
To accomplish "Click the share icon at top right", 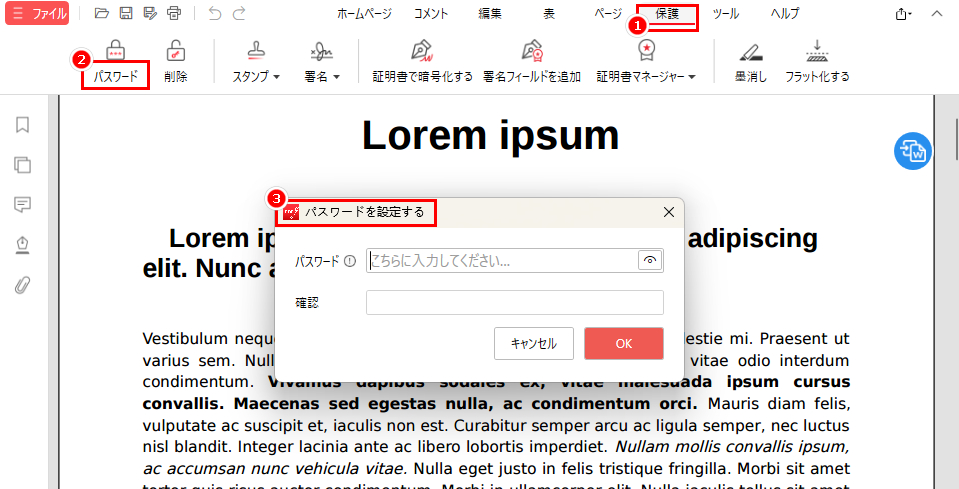I will (903, 13).
